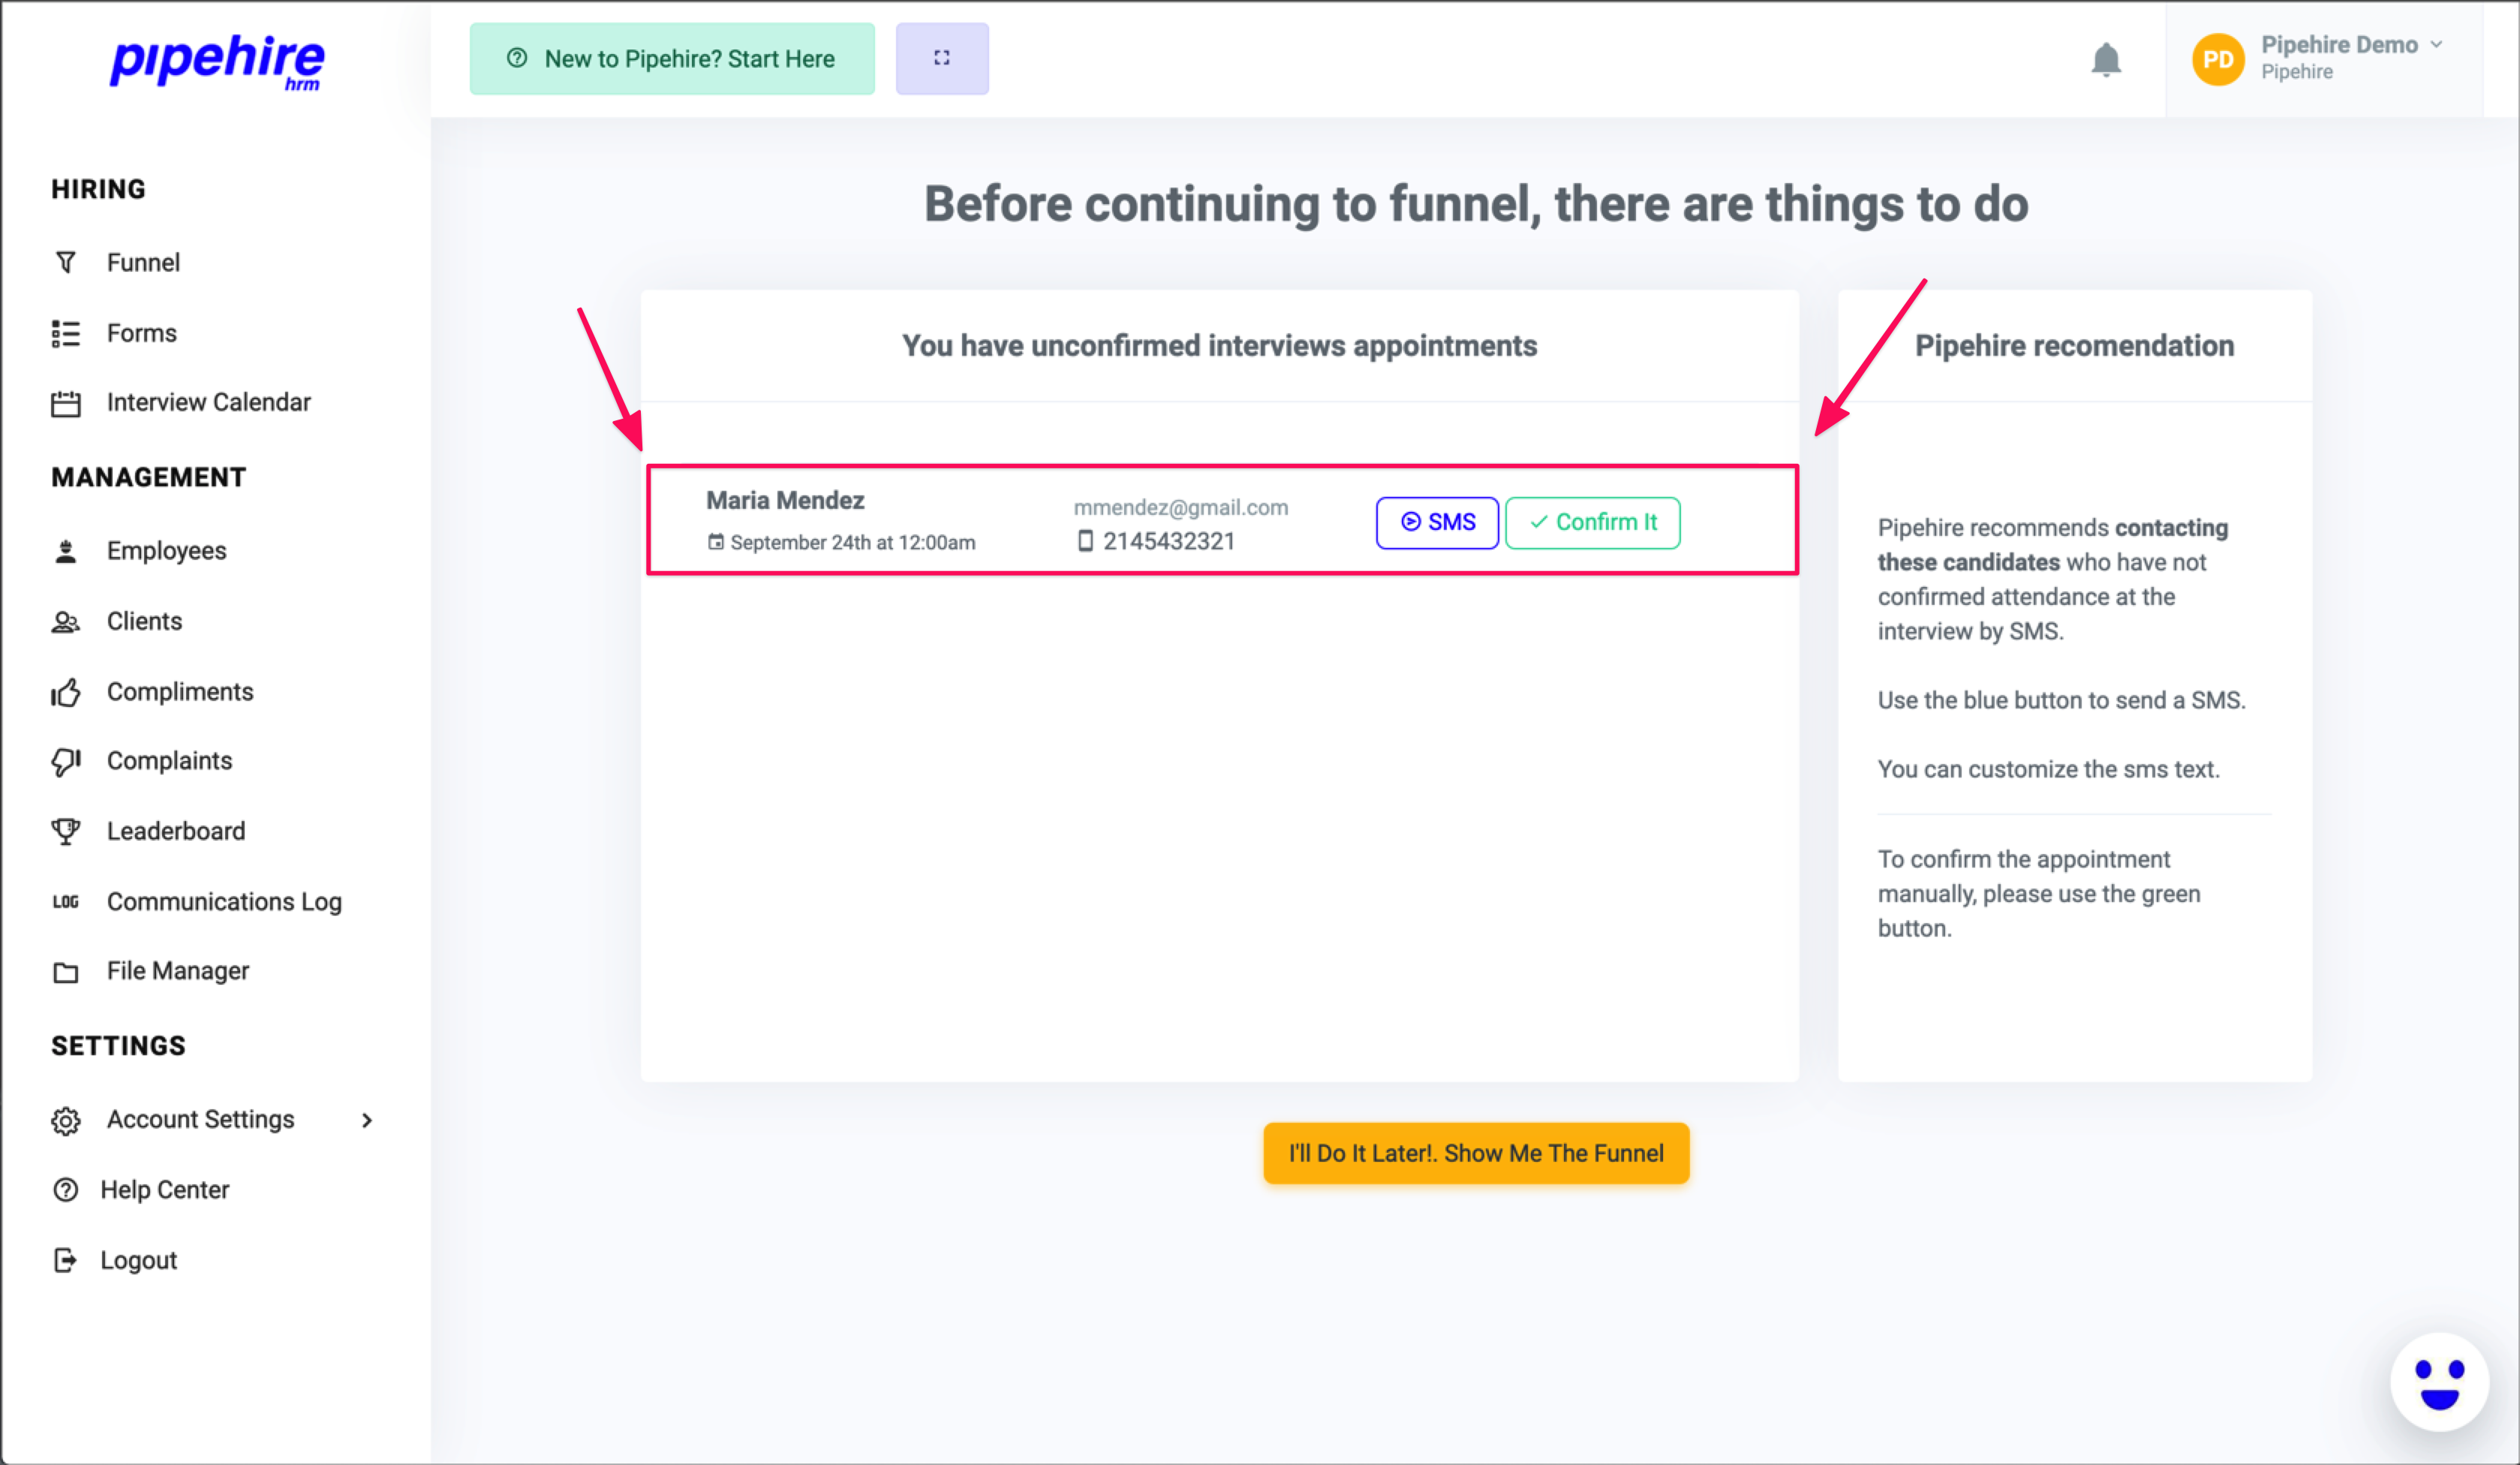Image resolution: width=2520 pixels, height=1465 pixels.
Task: Click the calendar icon beside September 24th
Action: tap(716, 542)
